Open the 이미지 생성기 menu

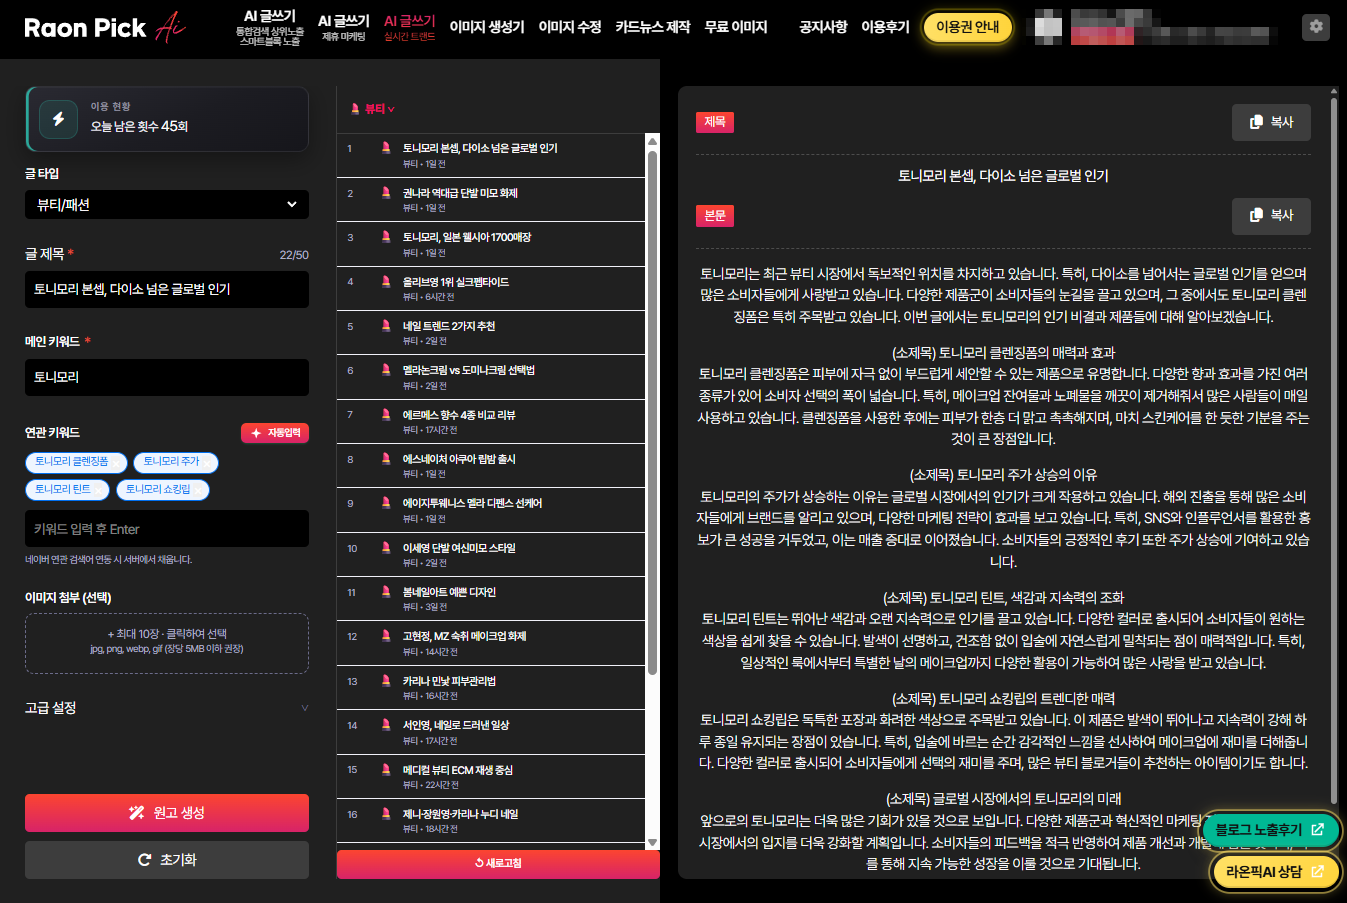pos(486,27)
